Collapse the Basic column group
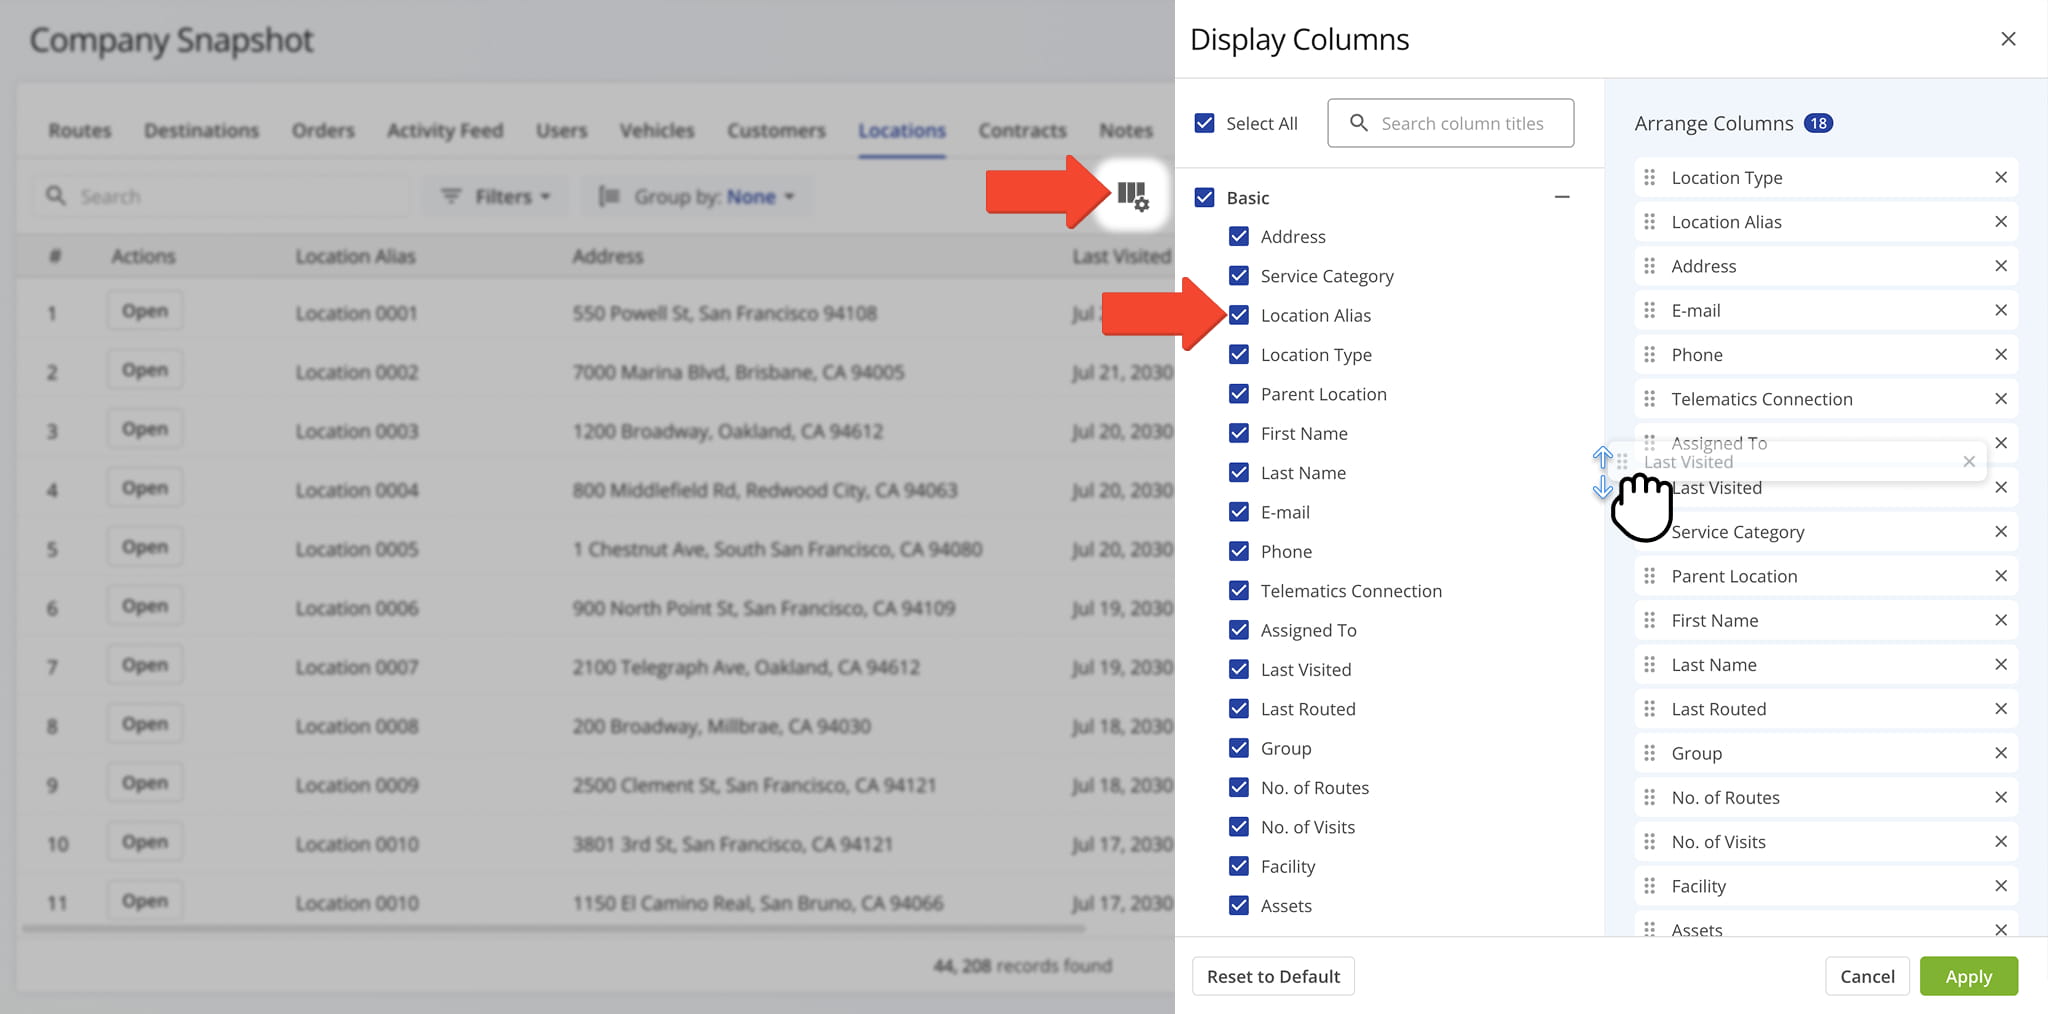This screenshot has height=1014, width=2048. (x=1562, y=197)
